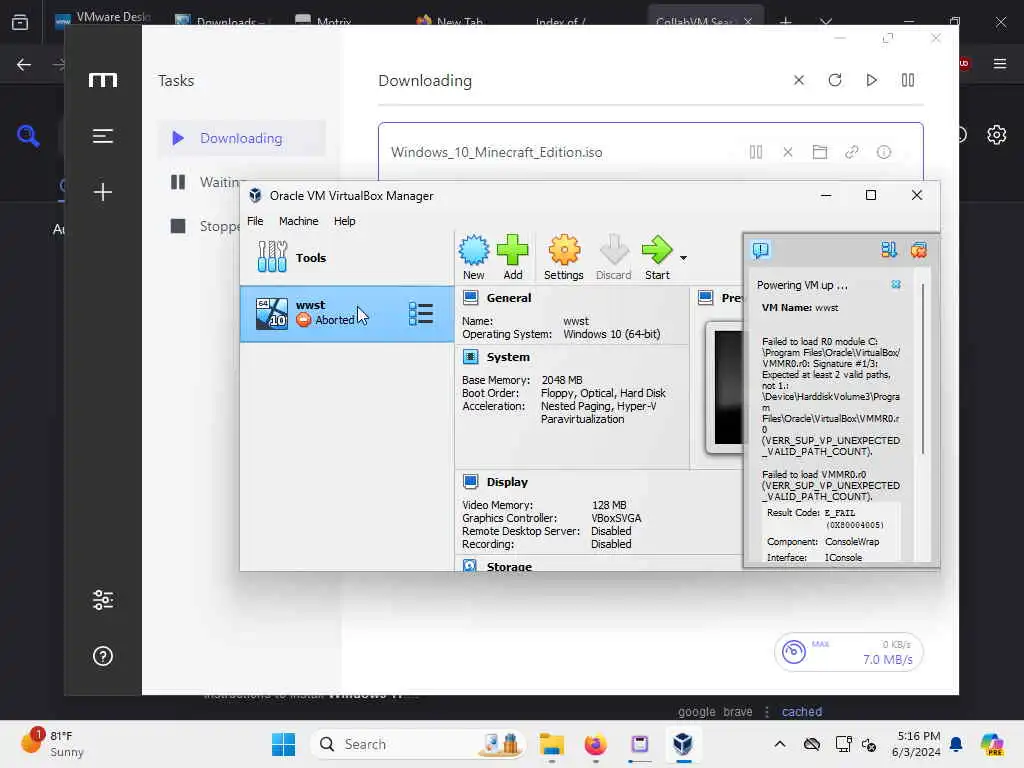Click the weather widget 81°F Sunny
Image resolution: width=1024 pixels, height=768 pixels.
tap(54, 744)
